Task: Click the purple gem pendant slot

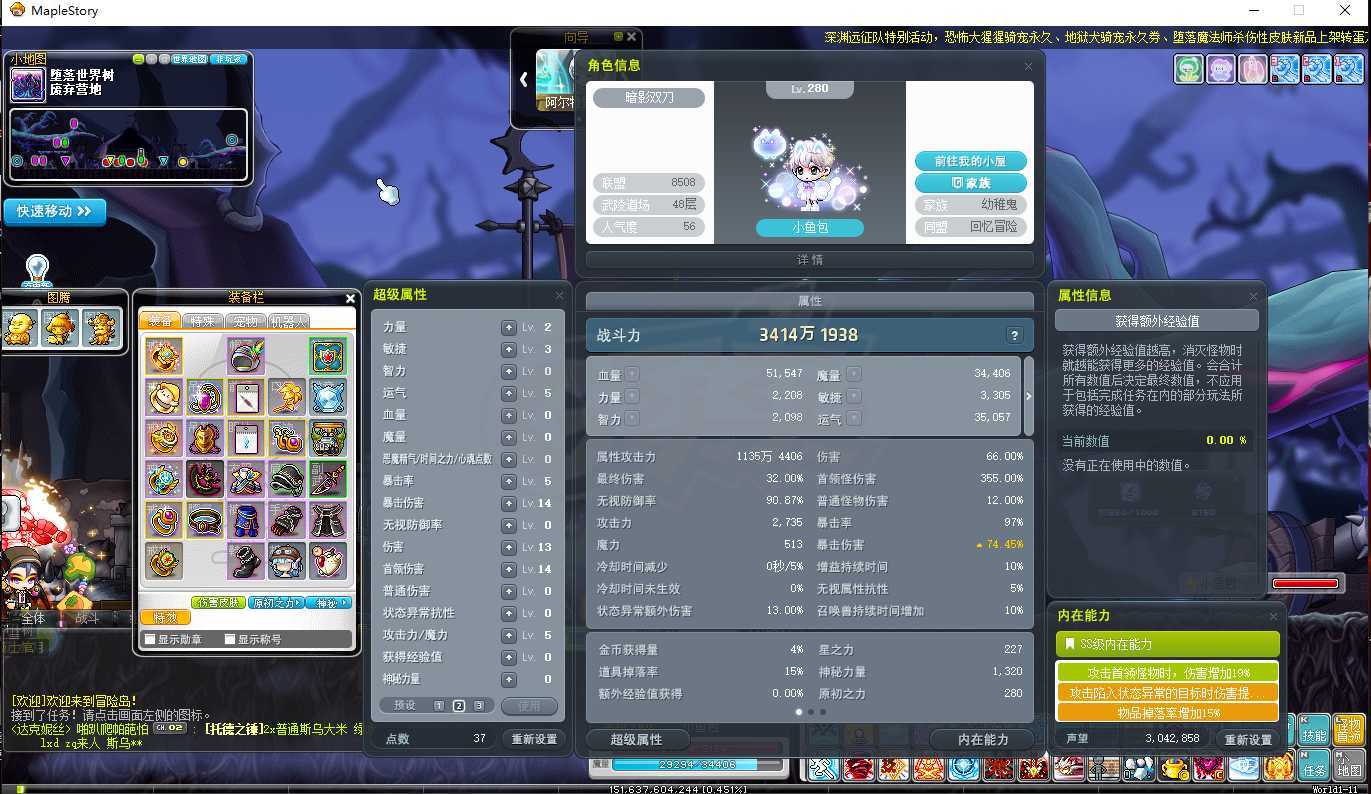Action: coord(204,397)
